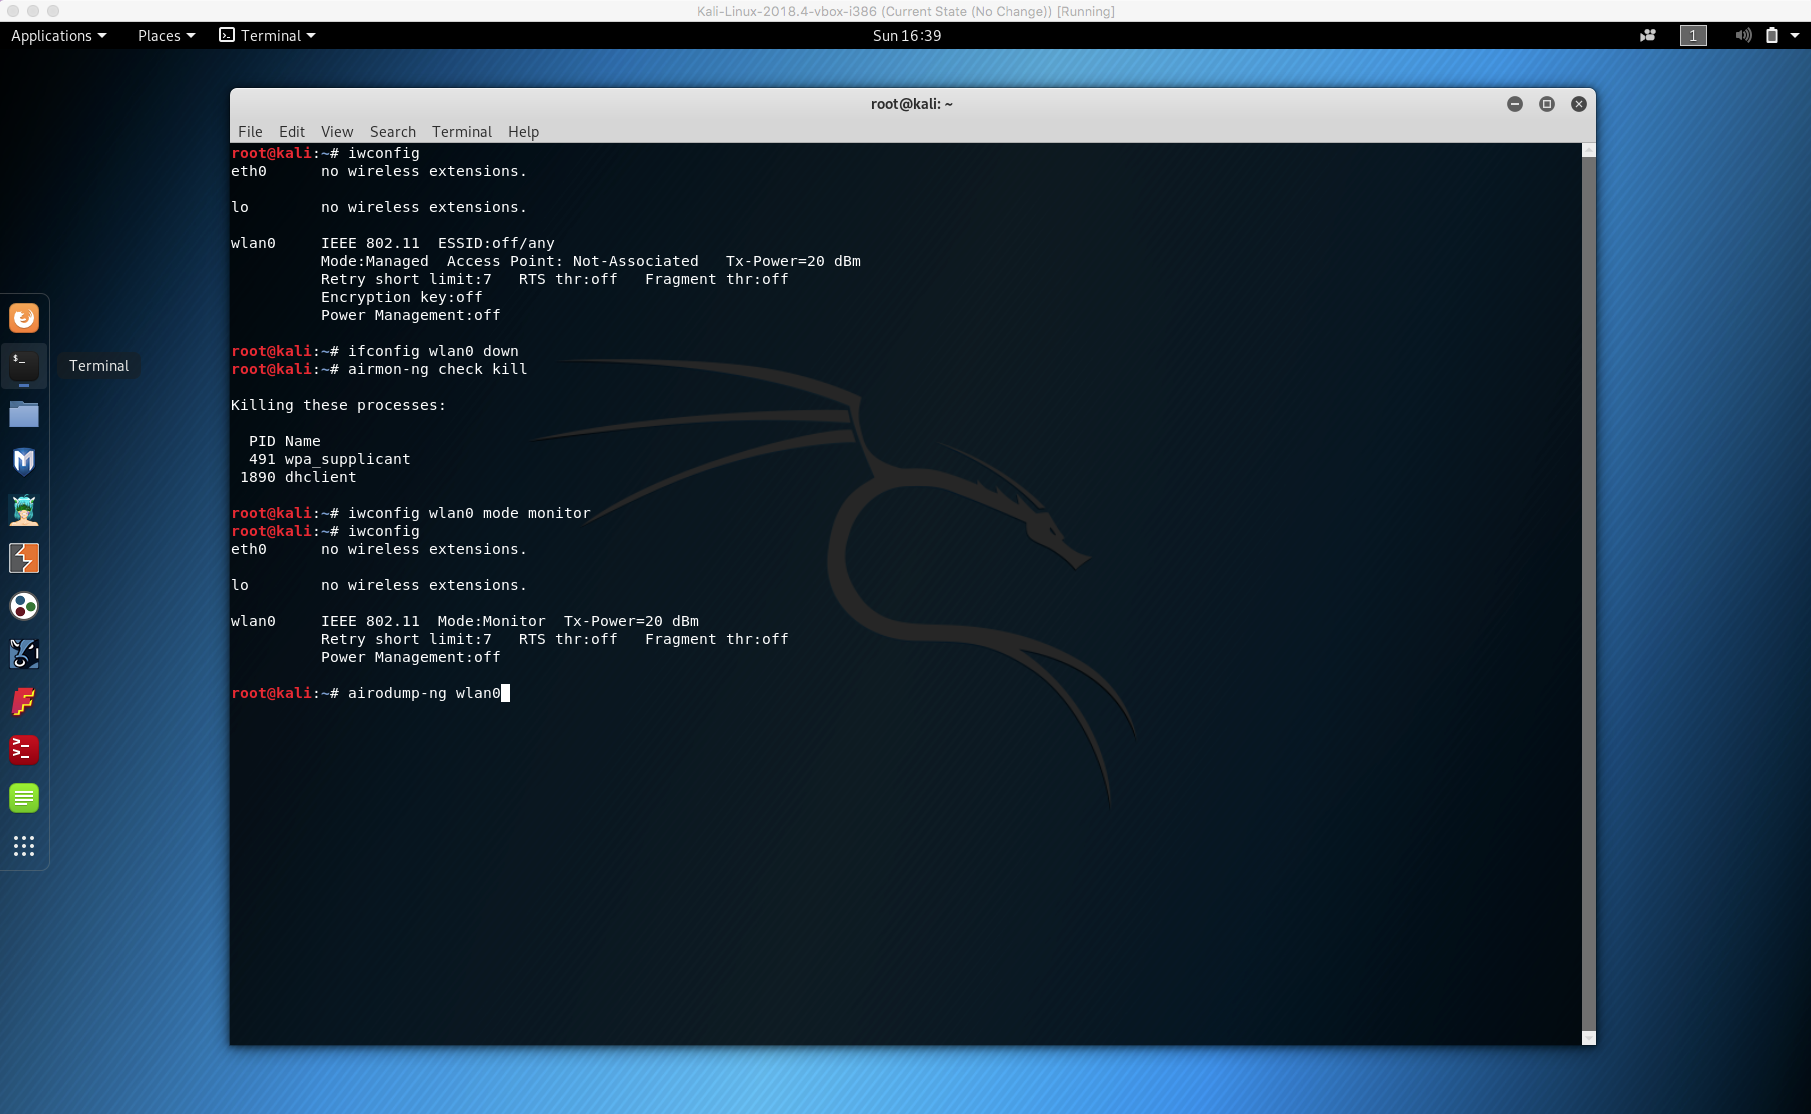Image resolution: width=1811 pixels, height=1114 pixels.
Task: Open the Search menu in the terminal window
Action: pyautogui.click(x=392, y=131)
